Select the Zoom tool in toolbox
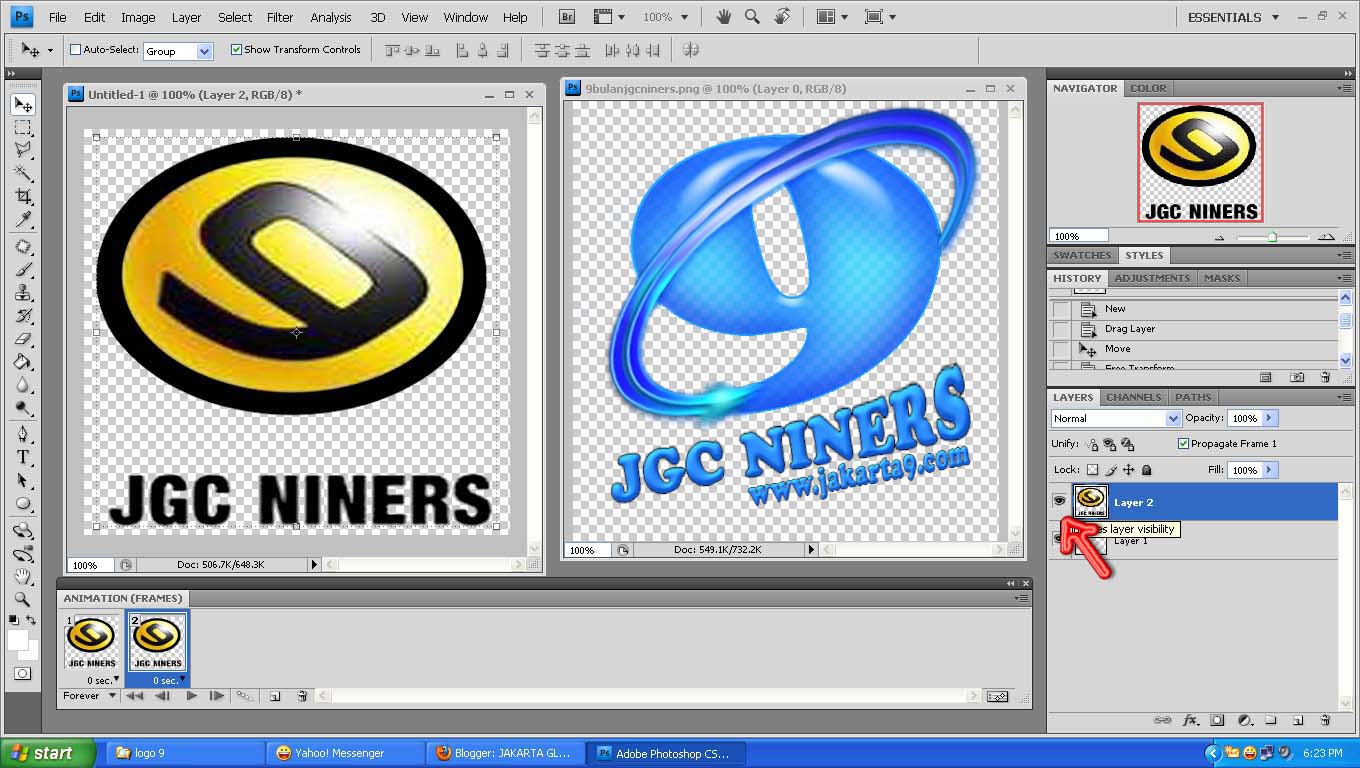1360x768 pixels. tap(23, 599)
